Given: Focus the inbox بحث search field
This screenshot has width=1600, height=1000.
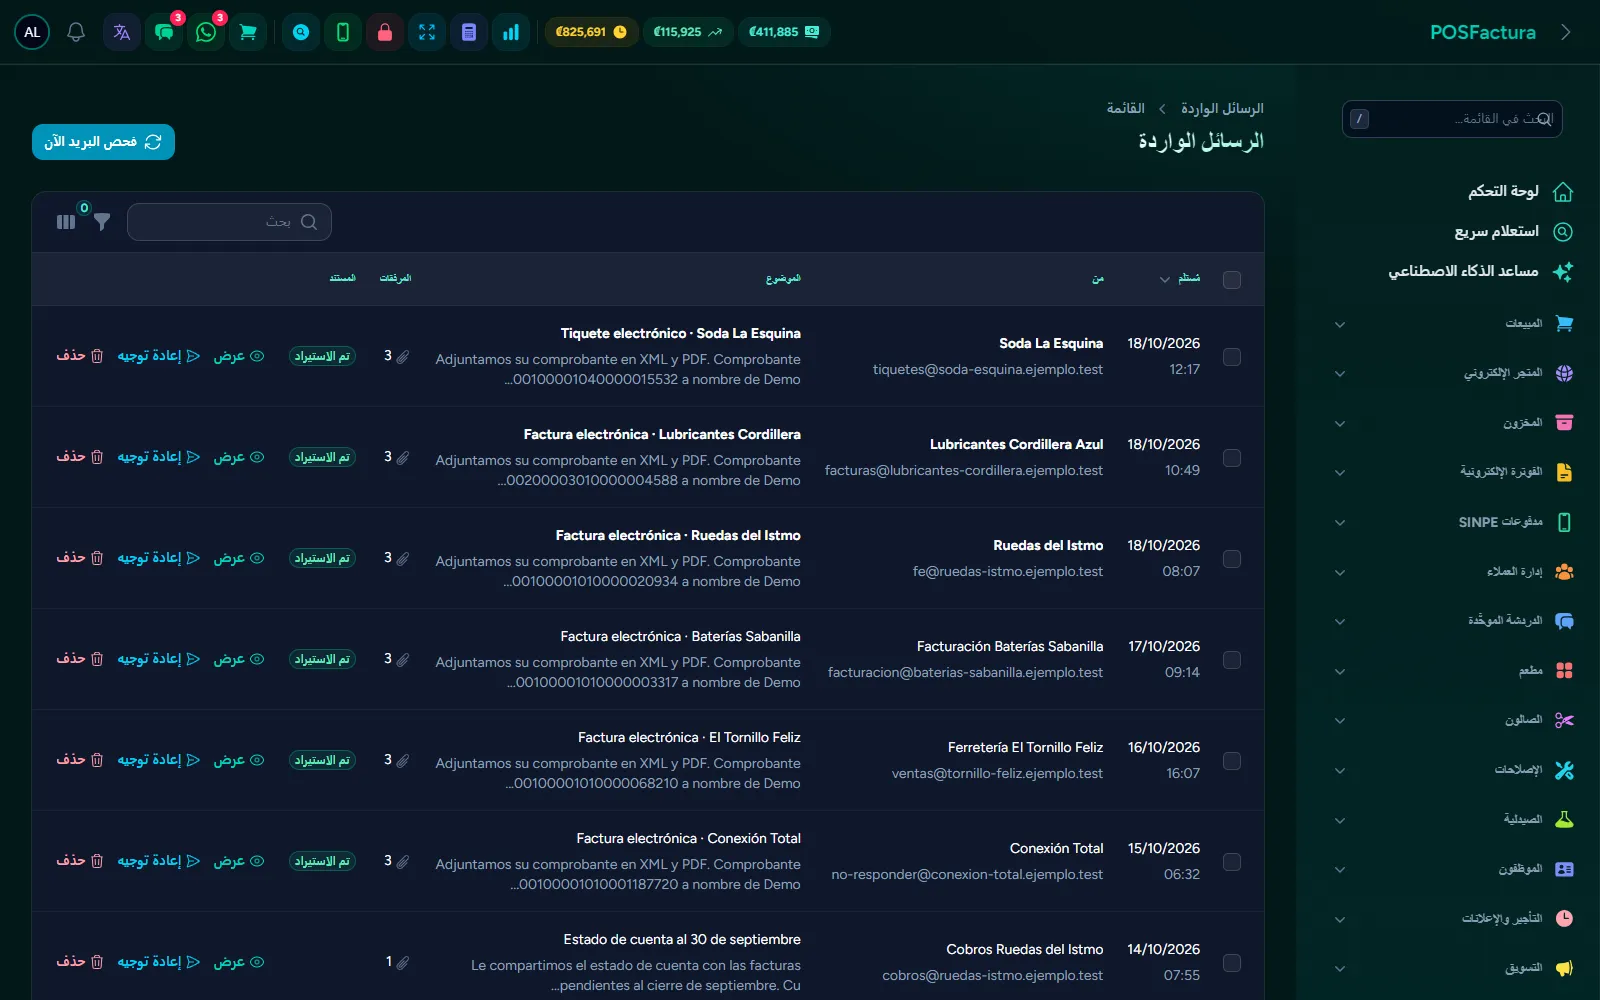Looking at the screenshot, I should click(229, 222).
